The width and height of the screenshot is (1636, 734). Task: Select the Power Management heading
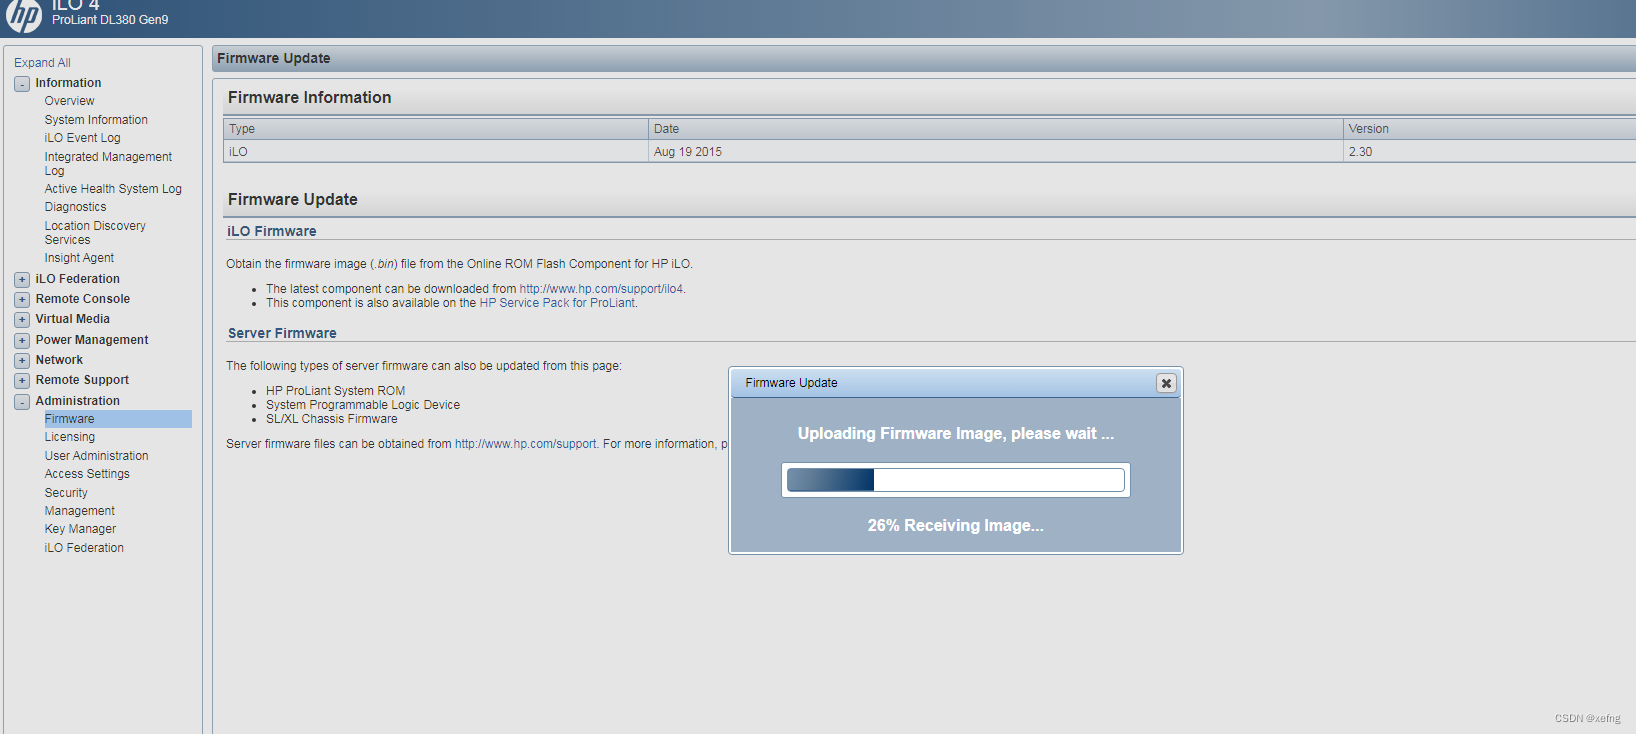[92, 340]
